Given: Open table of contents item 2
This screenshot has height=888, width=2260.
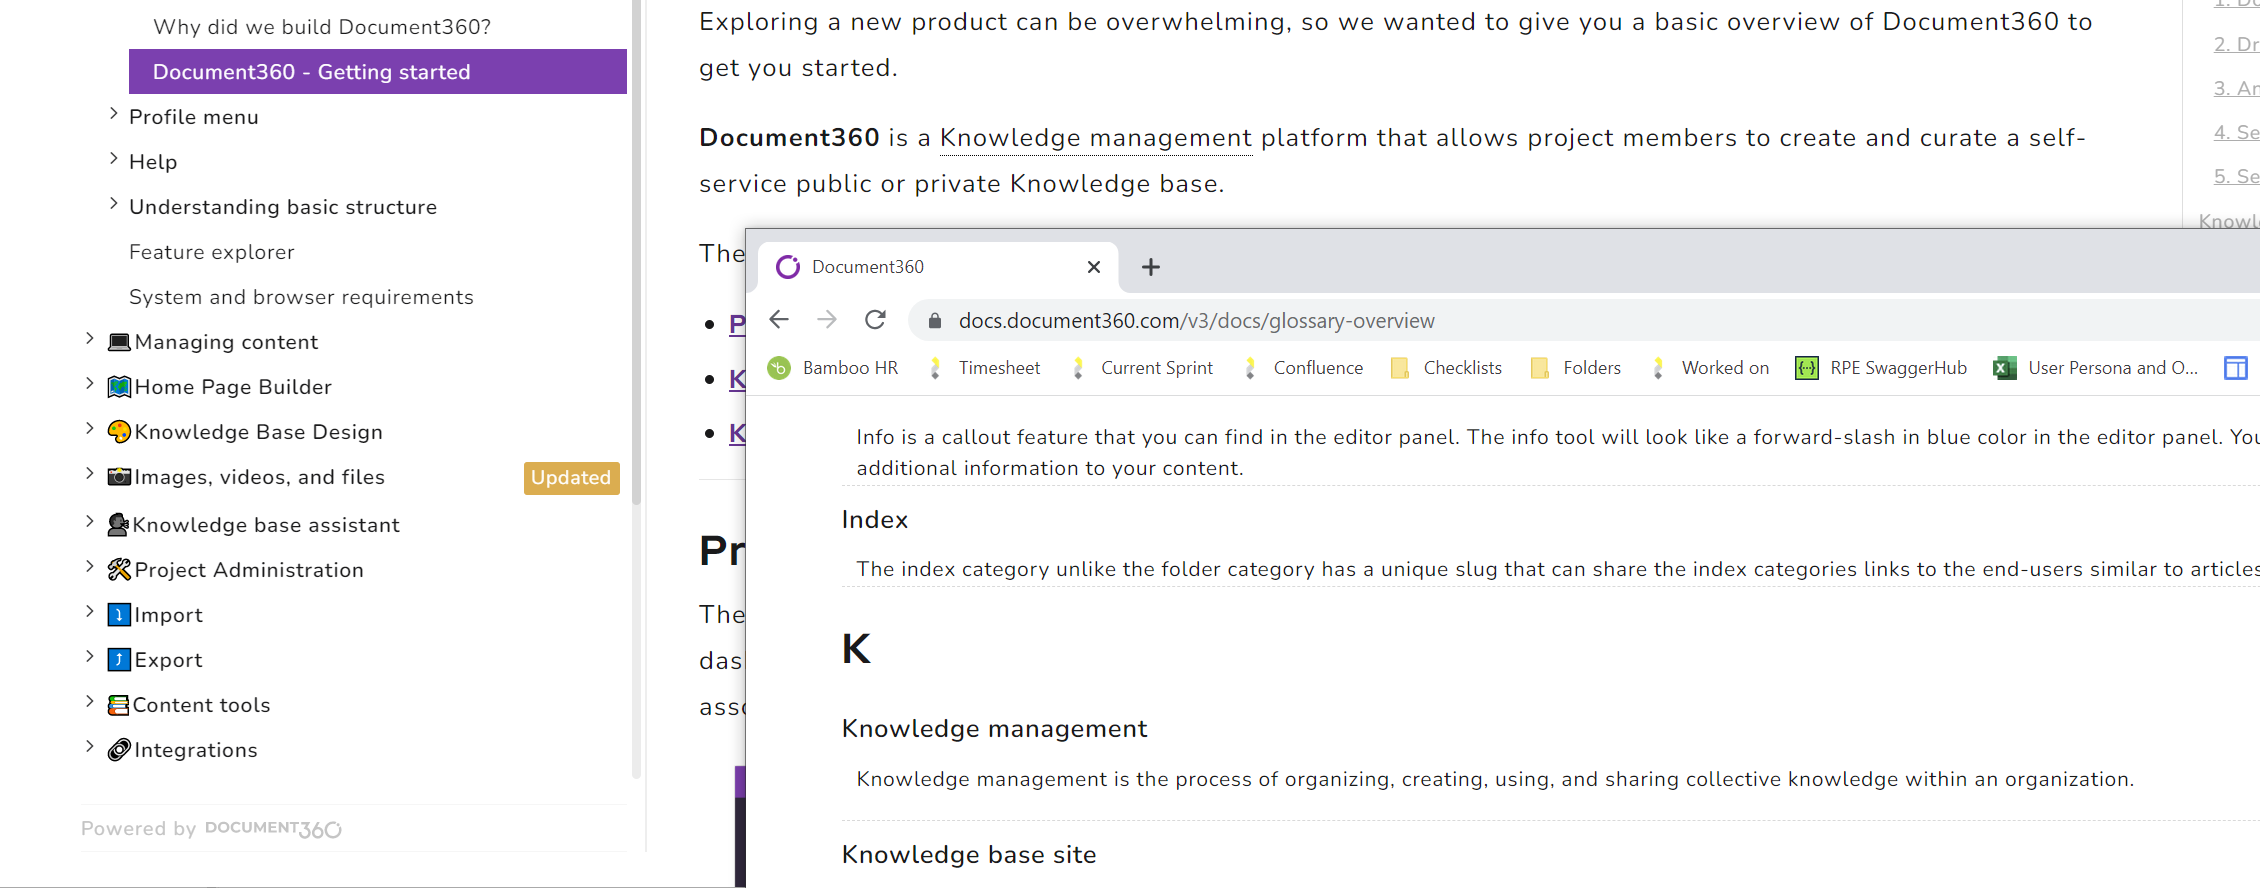Looking at the screenshot, I should pyautogui.click(x=2237, y=44).
